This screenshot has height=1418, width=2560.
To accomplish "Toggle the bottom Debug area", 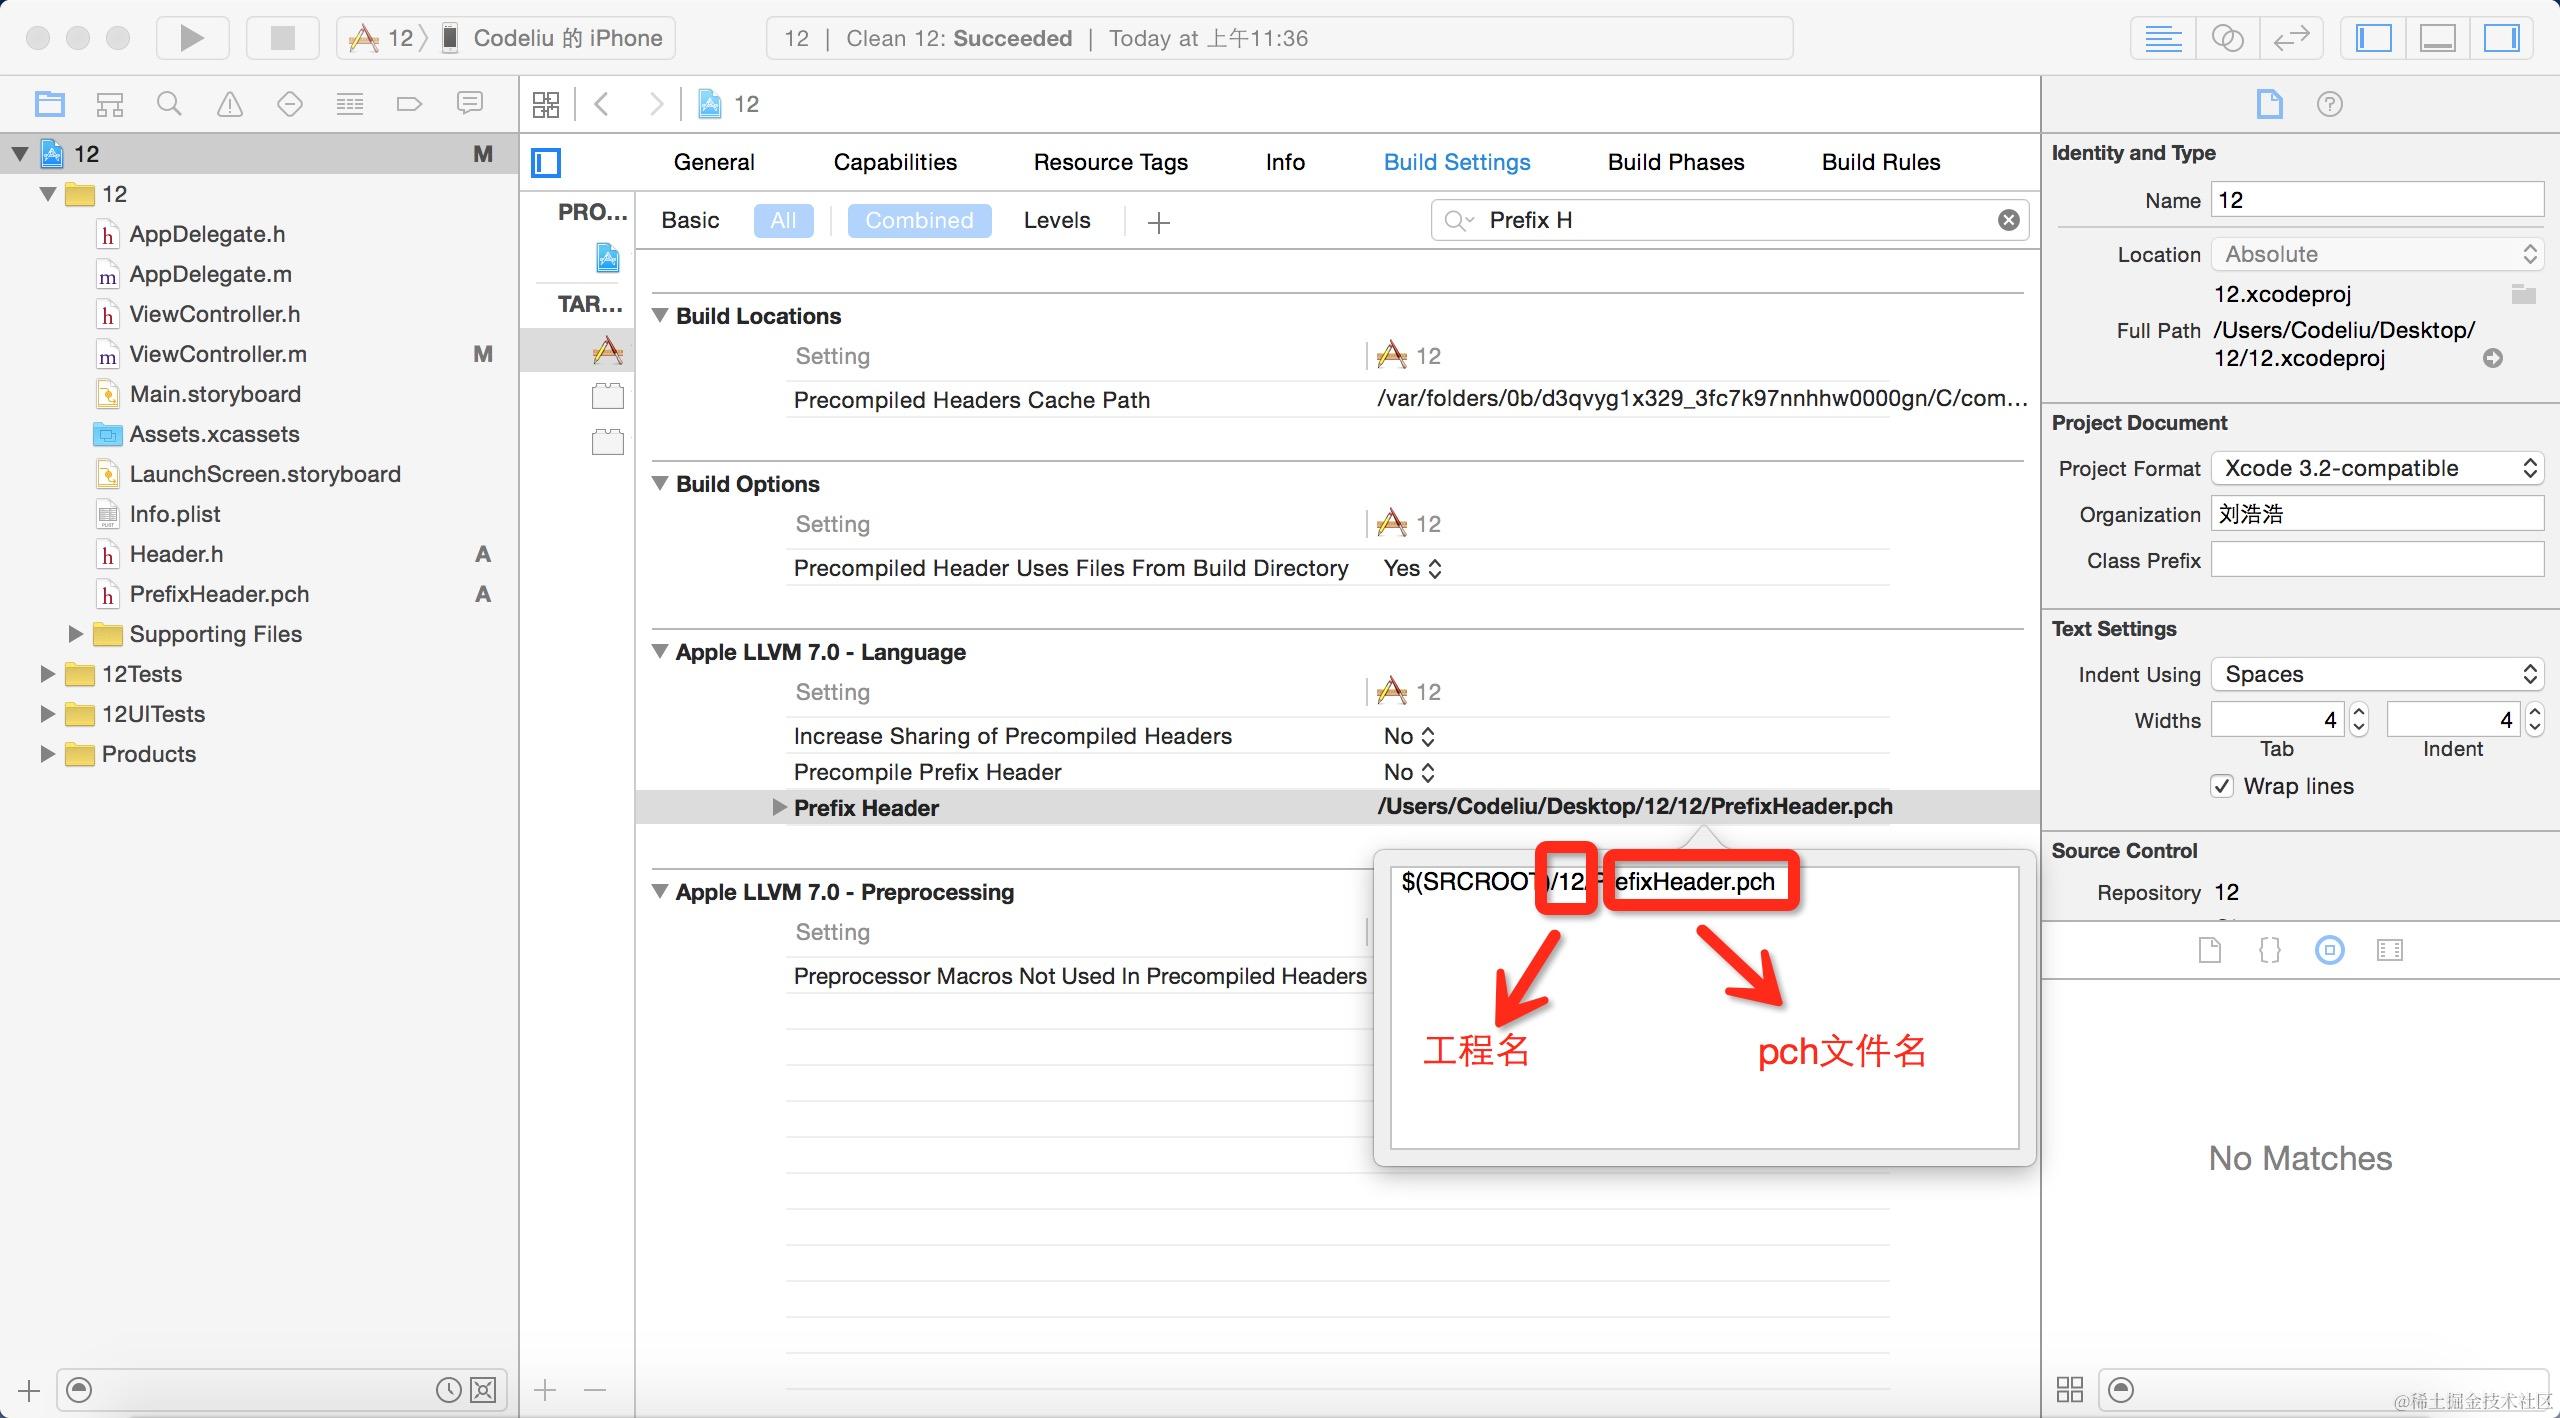I will coord(2437,38).
